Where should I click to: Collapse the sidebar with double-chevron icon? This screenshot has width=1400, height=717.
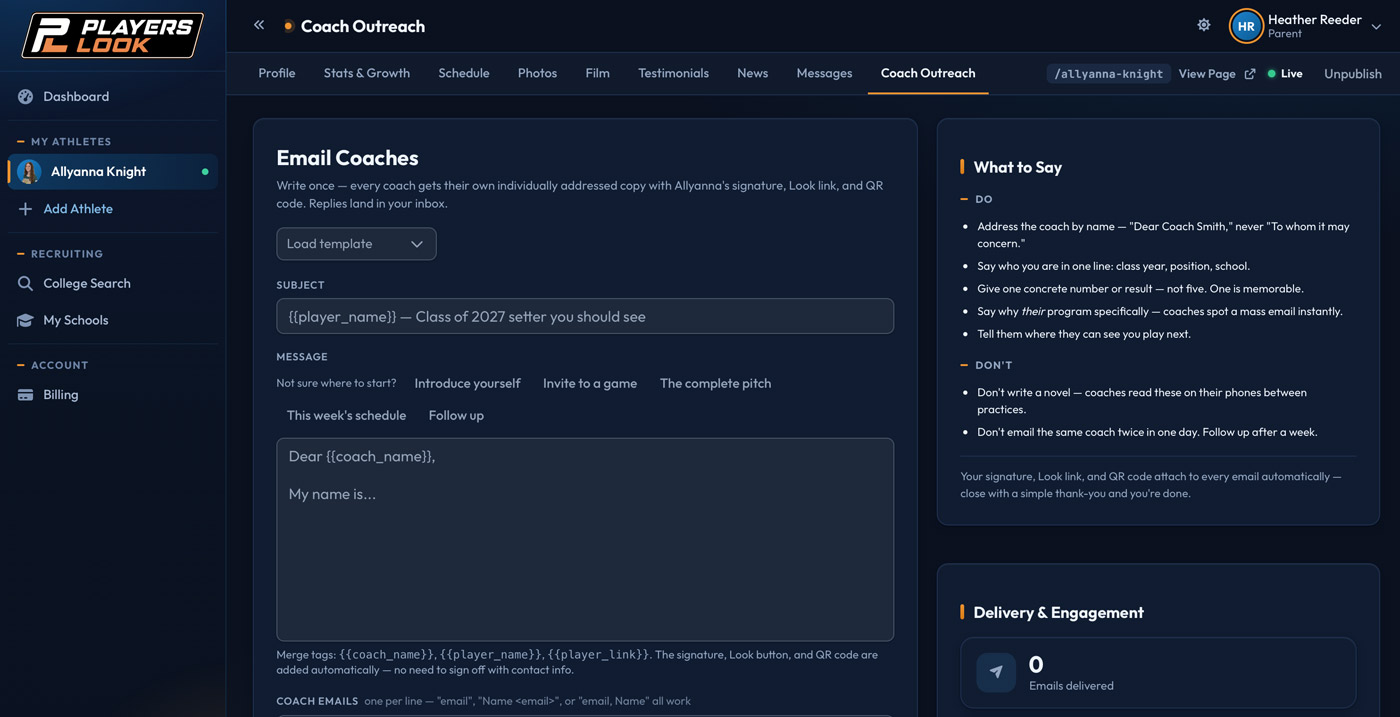[259, 25]
